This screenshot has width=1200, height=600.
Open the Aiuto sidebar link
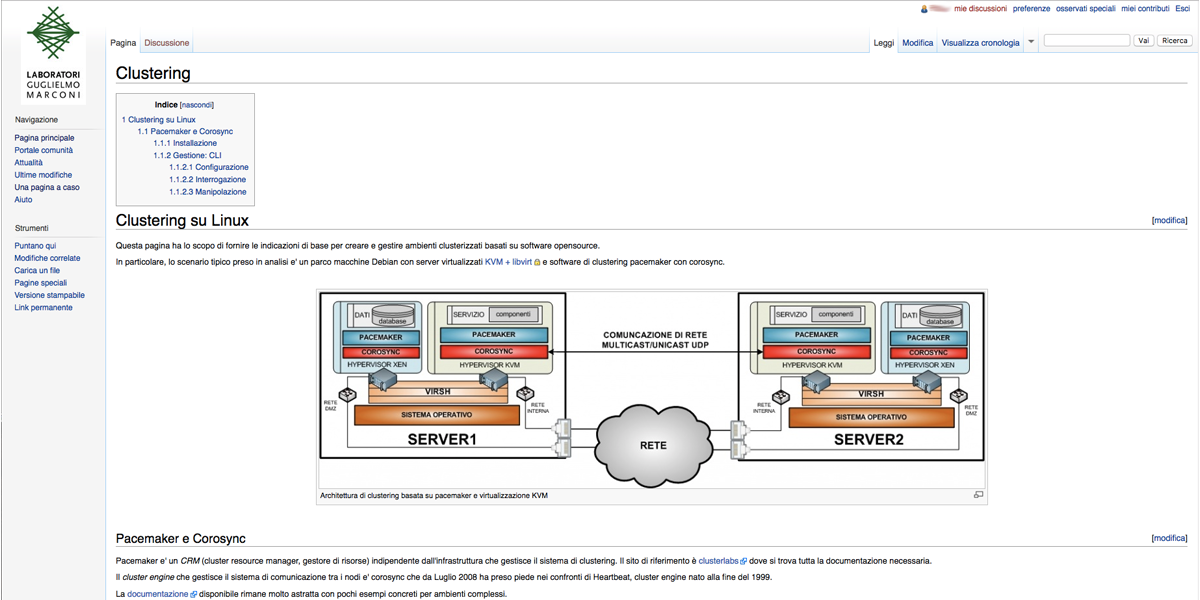point(23,199)
